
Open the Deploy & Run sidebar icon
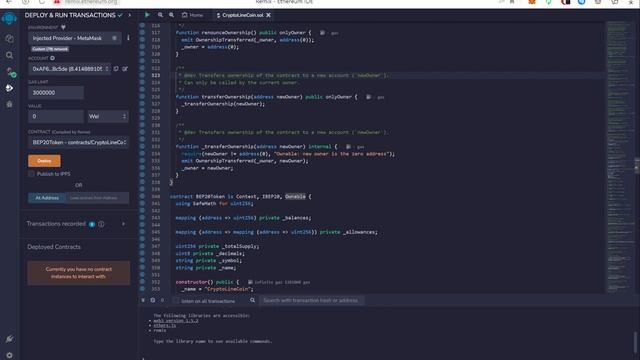pyautogui.click(x=9, y=88)
